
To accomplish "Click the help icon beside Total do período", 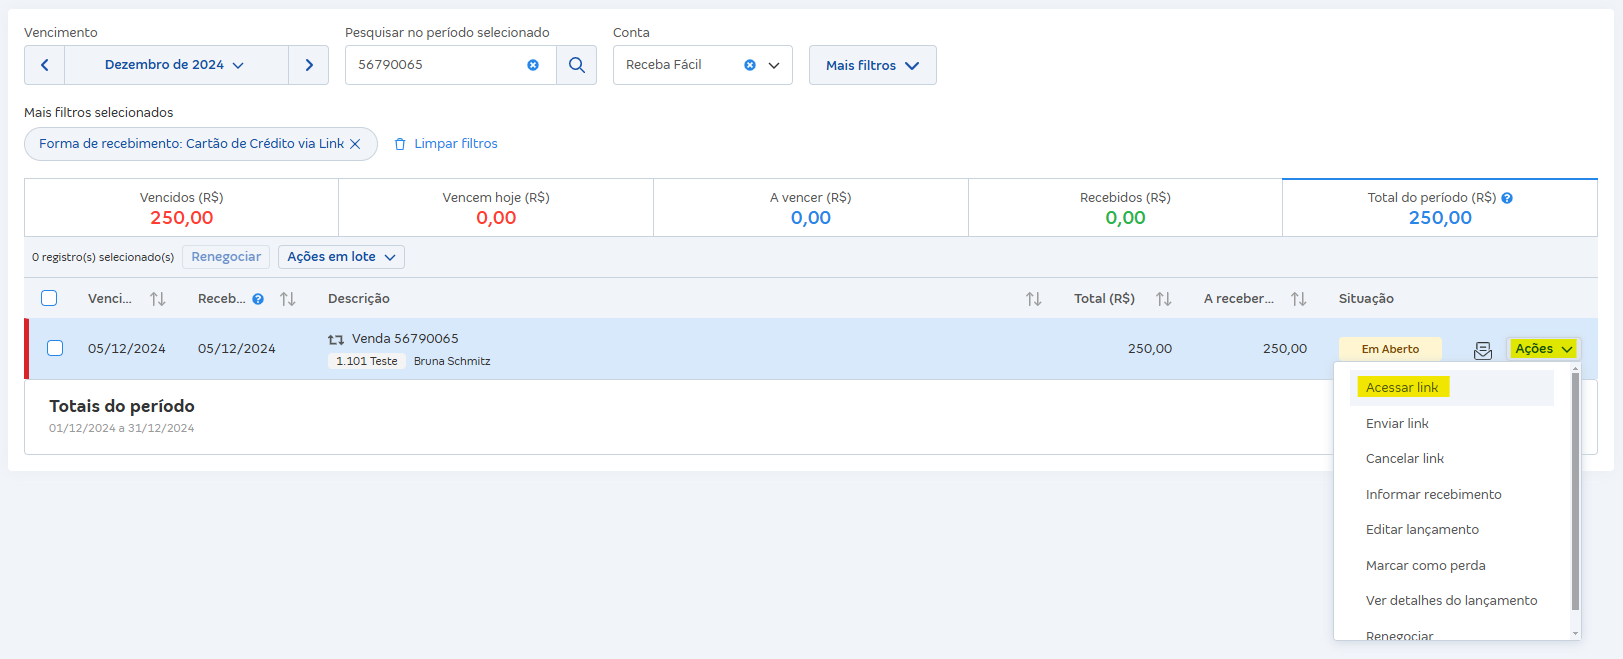I will tap(1507, 198).
